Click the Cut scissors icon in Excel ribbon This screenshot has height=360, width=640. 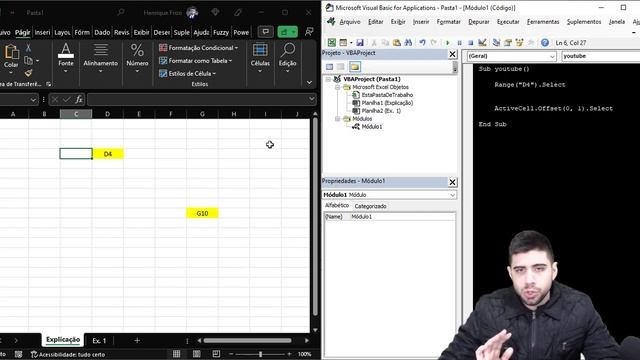pyautogui.click(x=28, y=48)
